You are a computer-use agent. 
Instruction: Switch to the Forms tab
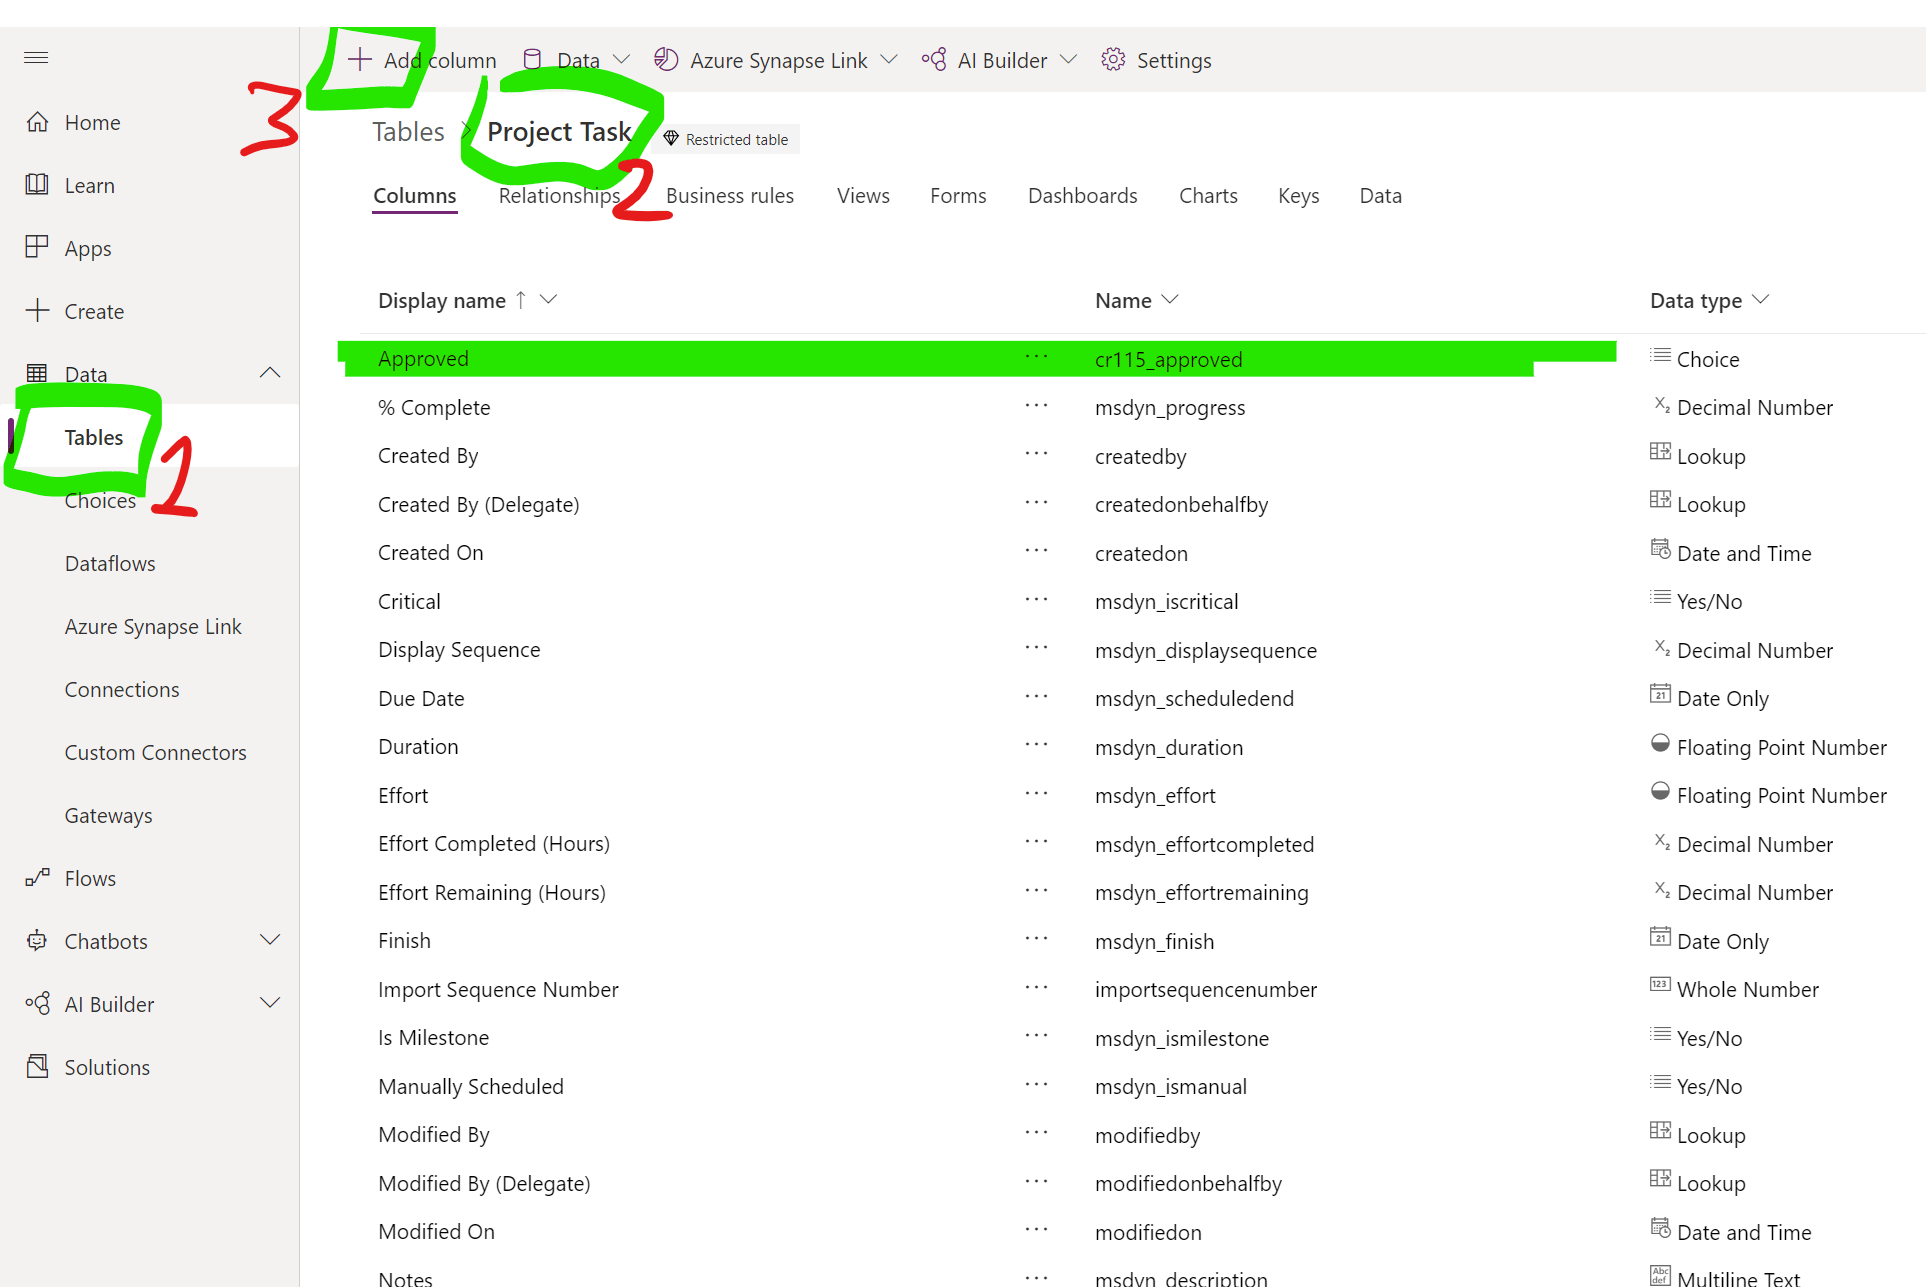click(x=958, y=196)
